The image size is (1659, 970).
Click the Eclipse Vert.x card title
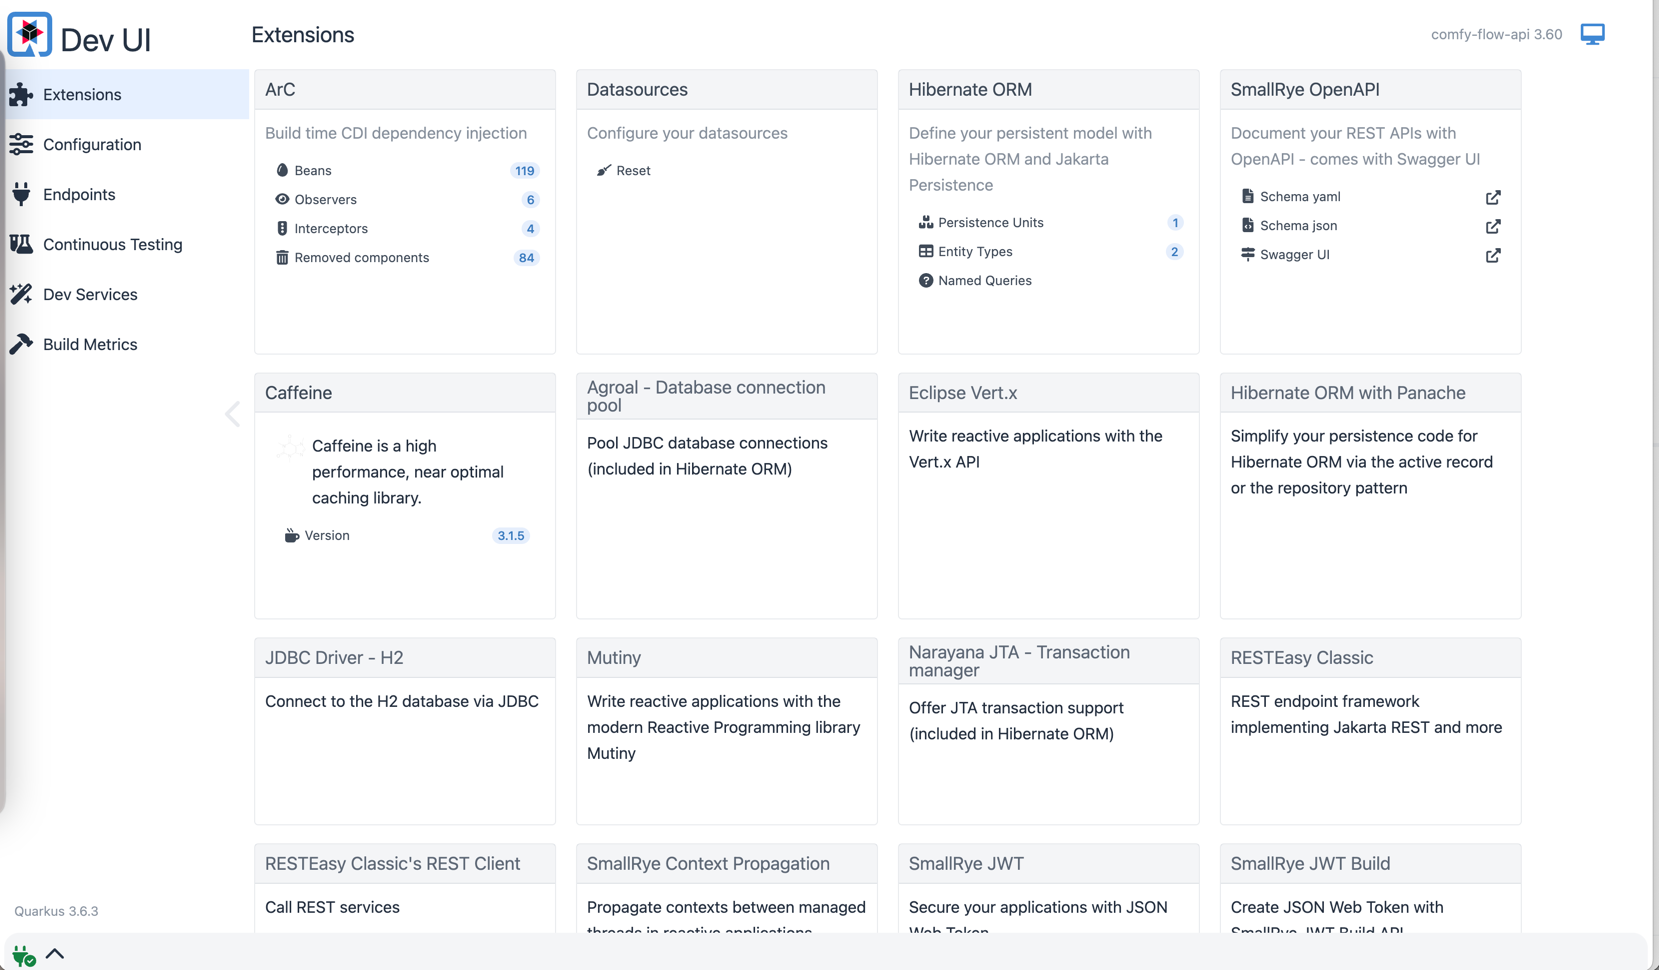[963, 393]
